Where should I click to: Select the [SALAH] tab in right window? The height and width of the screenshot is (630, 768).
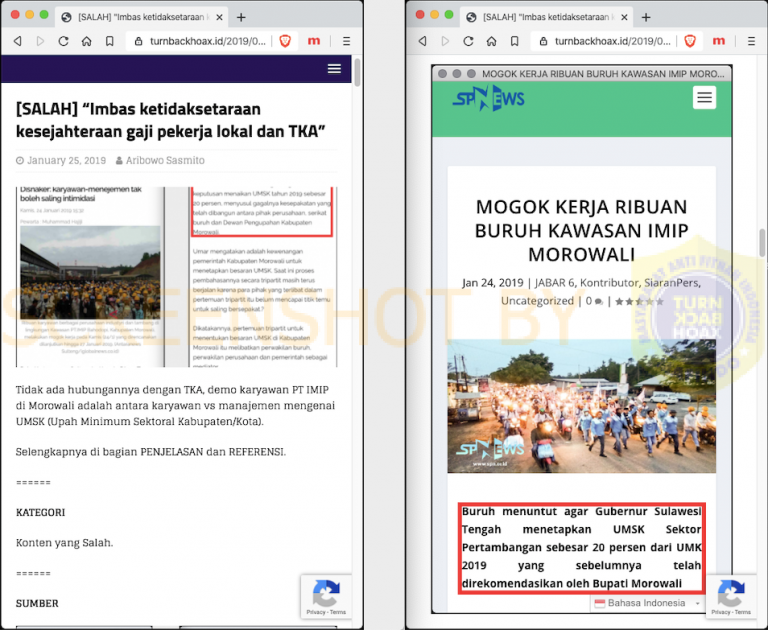546,17
